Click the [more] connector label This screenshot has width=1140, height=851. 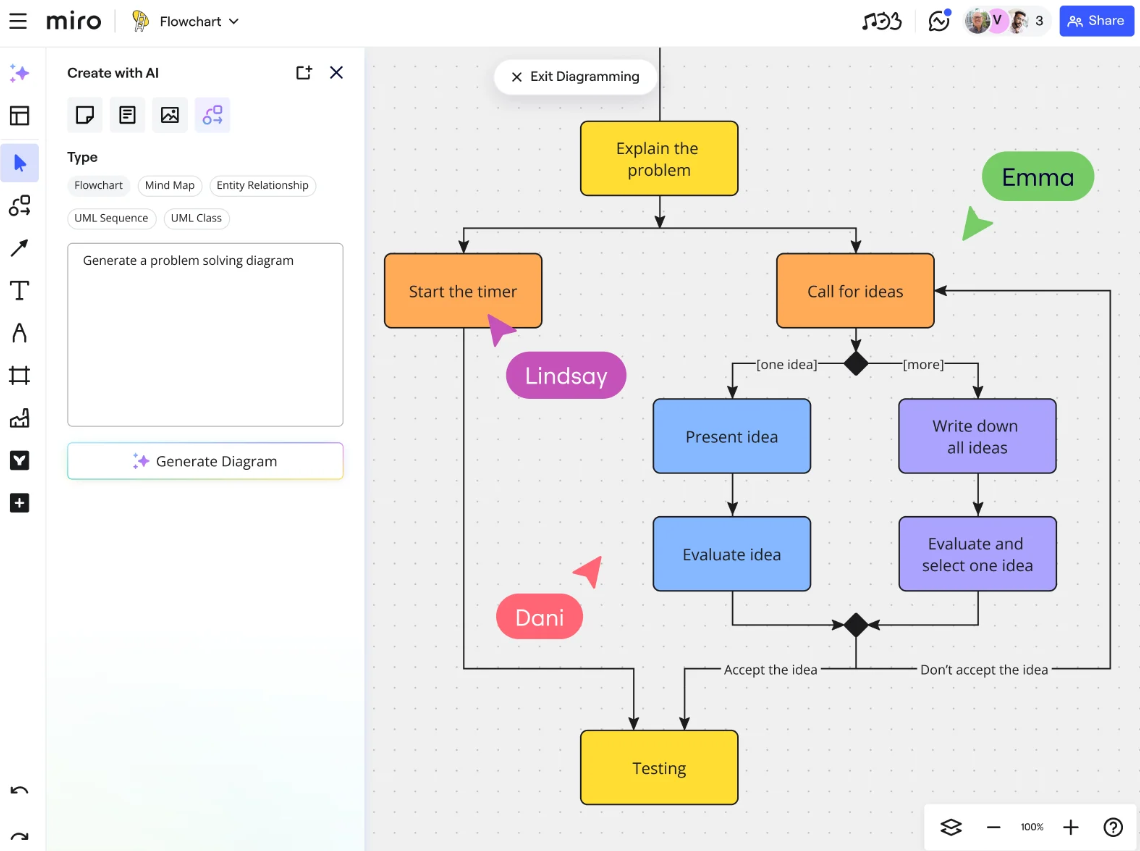[923, 364]
